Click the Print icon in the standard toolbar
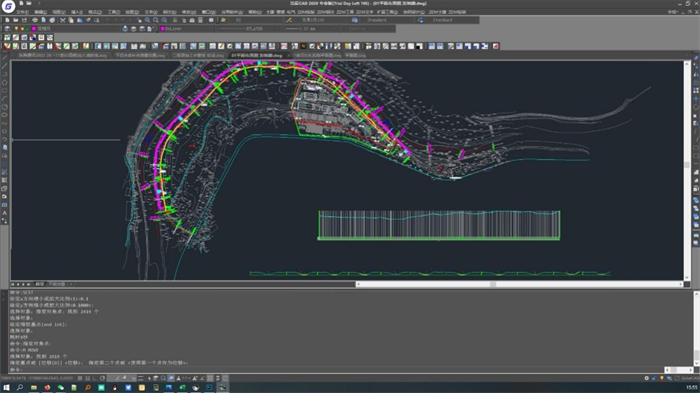The height and width of the screenshot is (393, 700). [35, 20]
